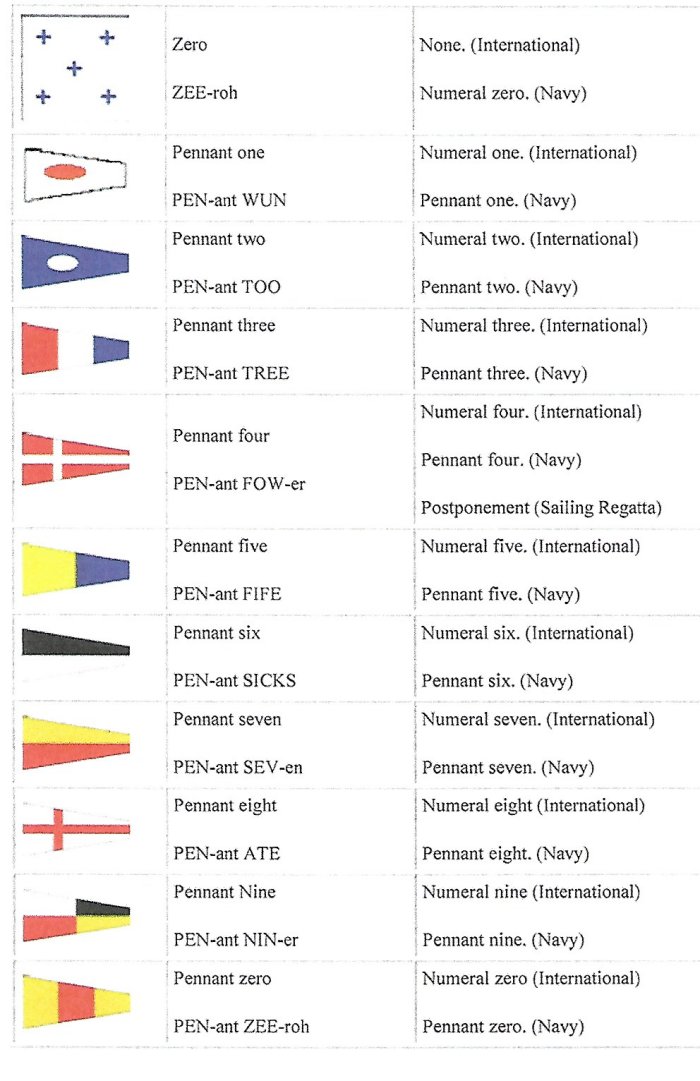Select 'PEN-ant NIN-er' pronunciation
The image size is (700, 1081).
pos(236,940)
